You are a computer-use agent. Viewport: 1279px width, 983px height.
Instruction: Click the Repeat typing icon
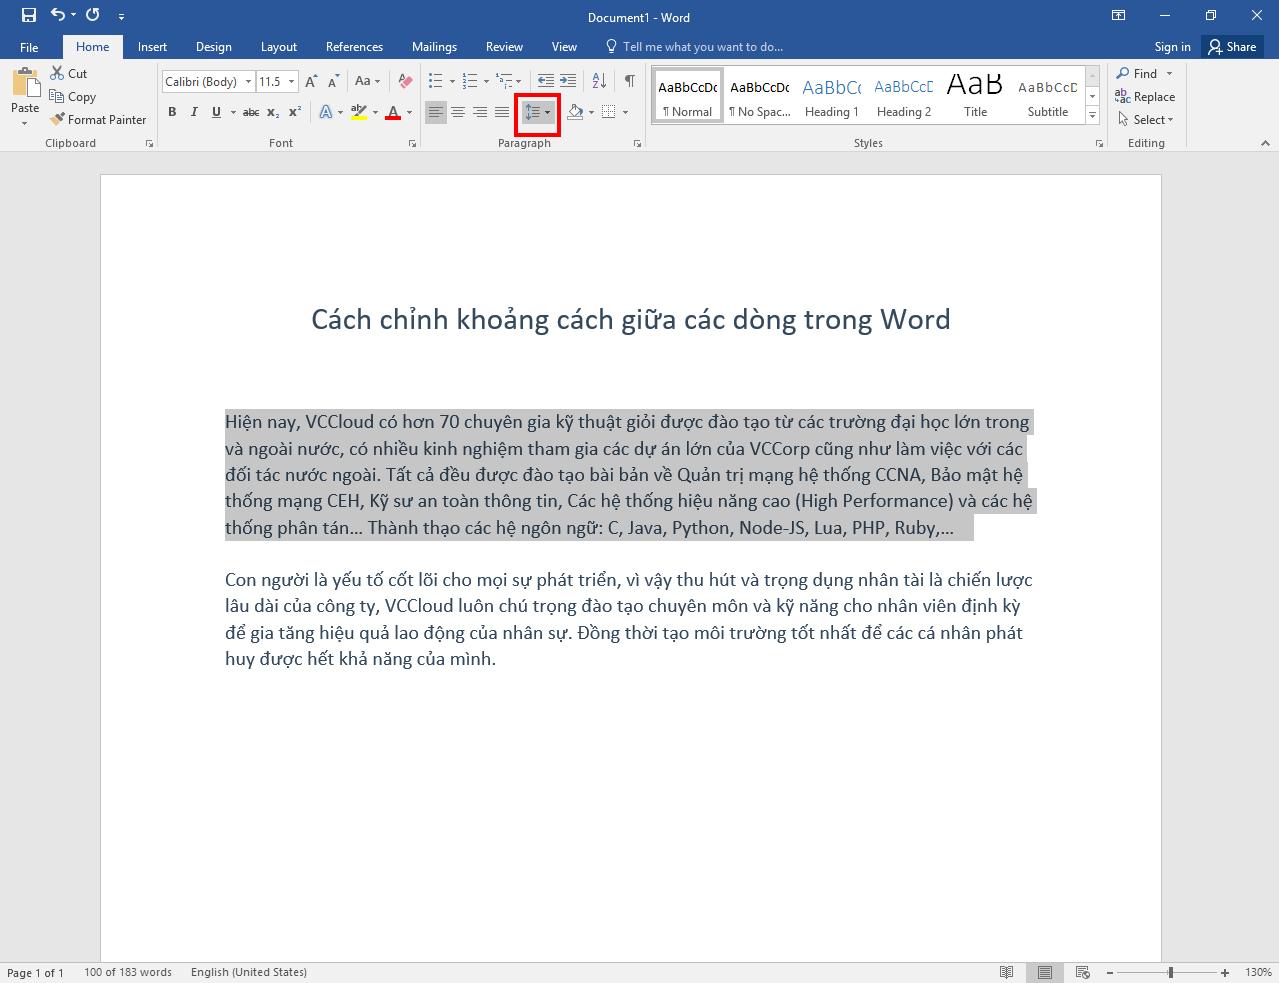[93, 15]
